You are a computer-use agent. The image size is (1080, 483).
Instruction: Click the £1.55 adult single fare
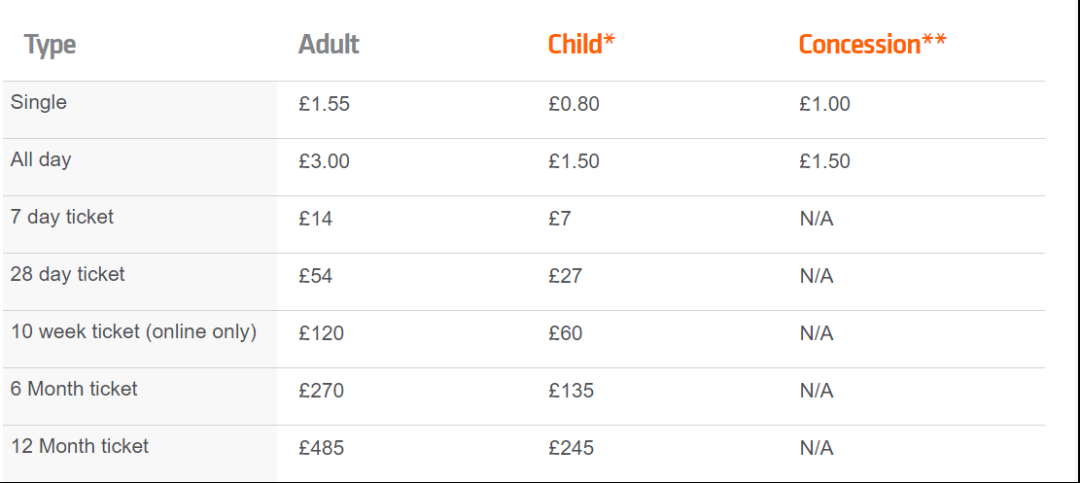pos(324,104)
